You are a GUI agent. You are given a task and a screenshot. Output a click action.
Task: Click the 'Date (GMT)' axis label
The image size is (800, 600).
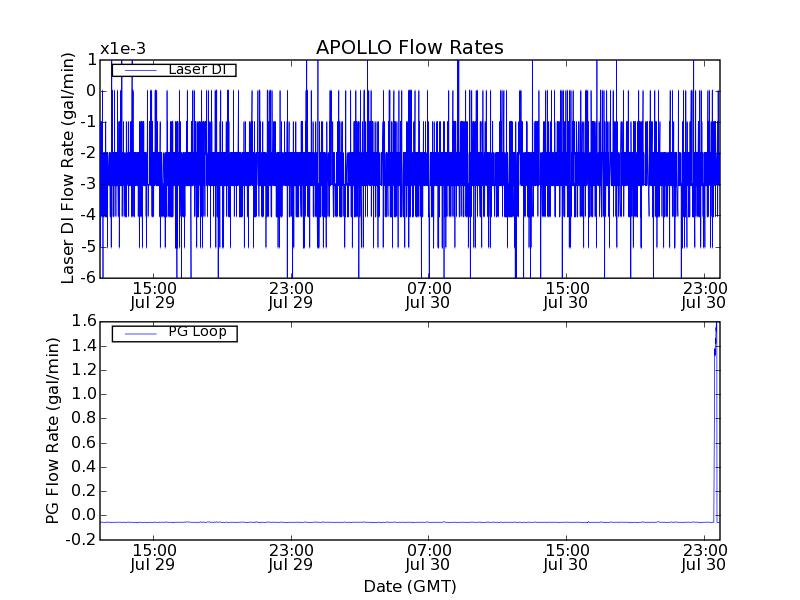(410, 586)
